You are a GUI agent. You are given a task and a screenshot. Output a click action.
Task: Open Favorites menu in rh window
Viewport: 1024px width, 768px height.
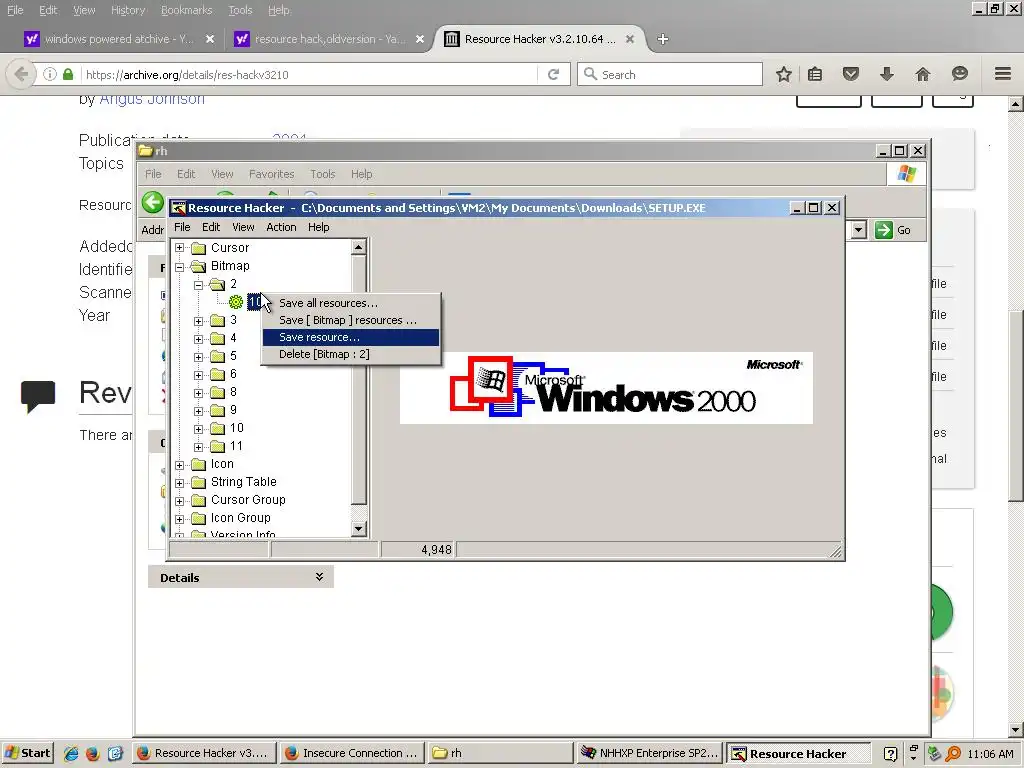coord(272,174)
